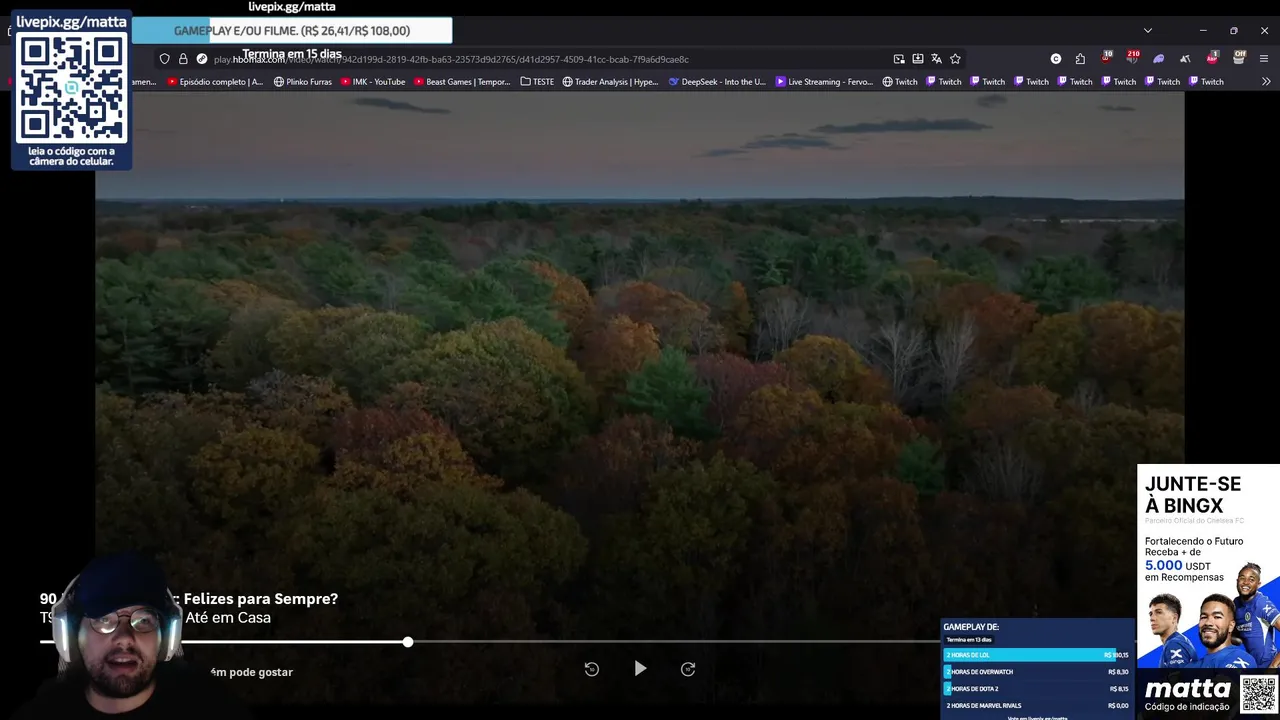This screenshot has height=720, width=1280.
Task: Click the 'pode gostar' text
Action: (261, 672)
